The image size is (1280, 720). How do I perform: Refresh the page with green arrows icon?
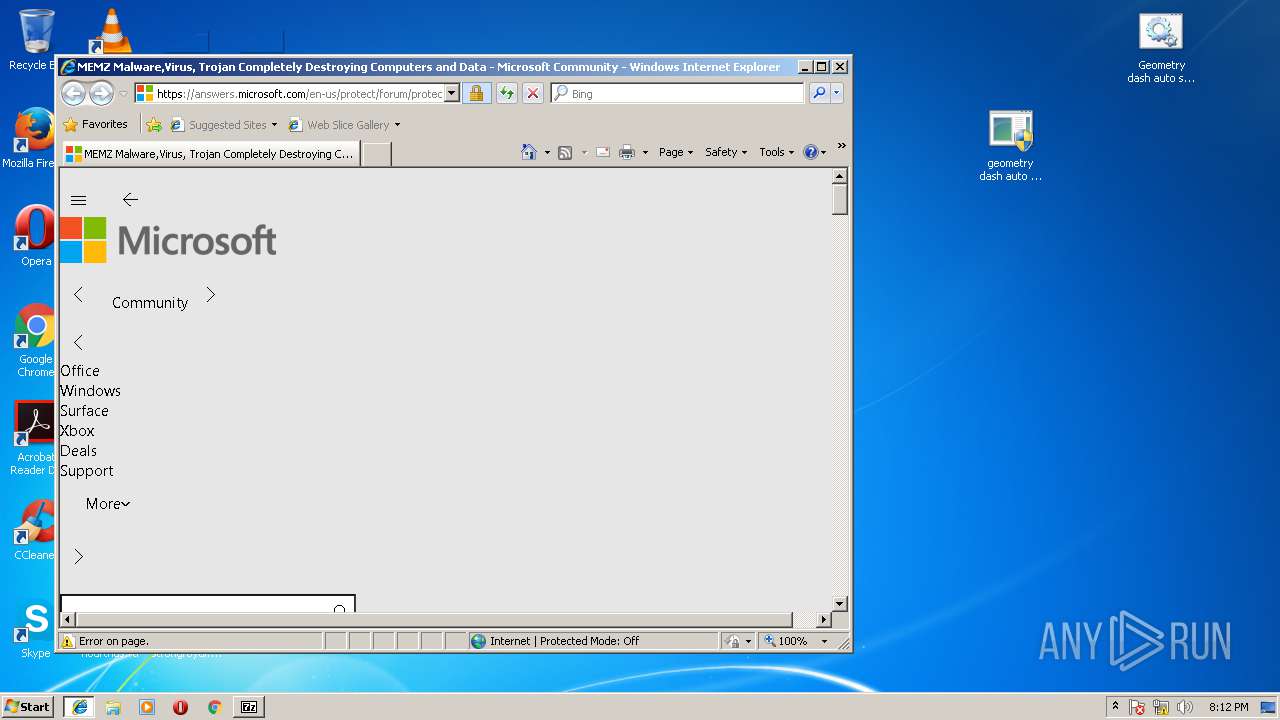[x=507, y=93]
